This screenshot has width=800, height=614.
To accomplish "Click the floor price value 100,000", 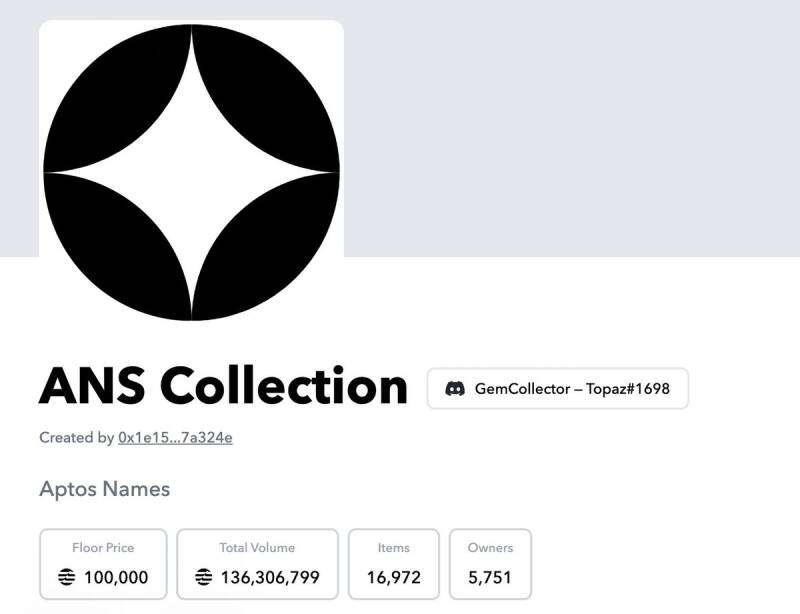I will coord(116,577).
